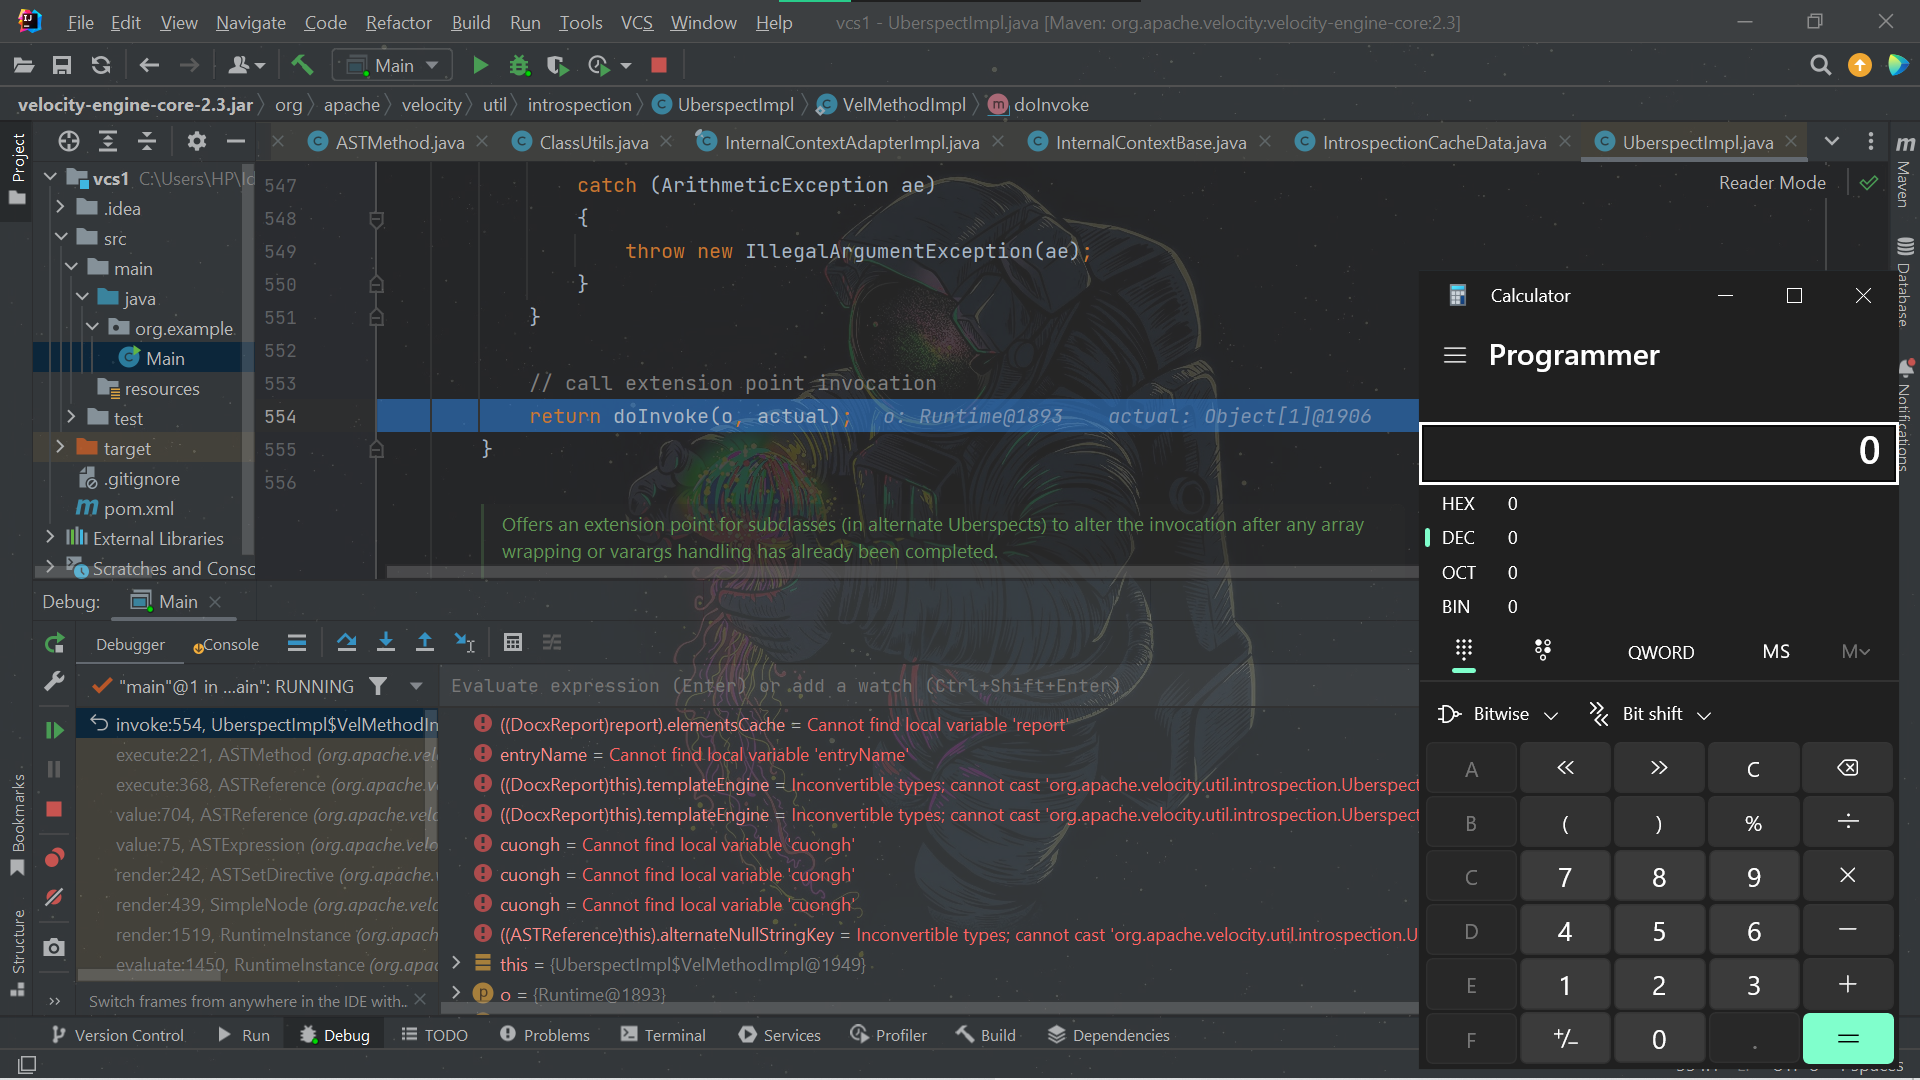Open Bitwise operations dropdown in Calculator
This screenshot has width=1920, height=1080.
point(1497,714)
